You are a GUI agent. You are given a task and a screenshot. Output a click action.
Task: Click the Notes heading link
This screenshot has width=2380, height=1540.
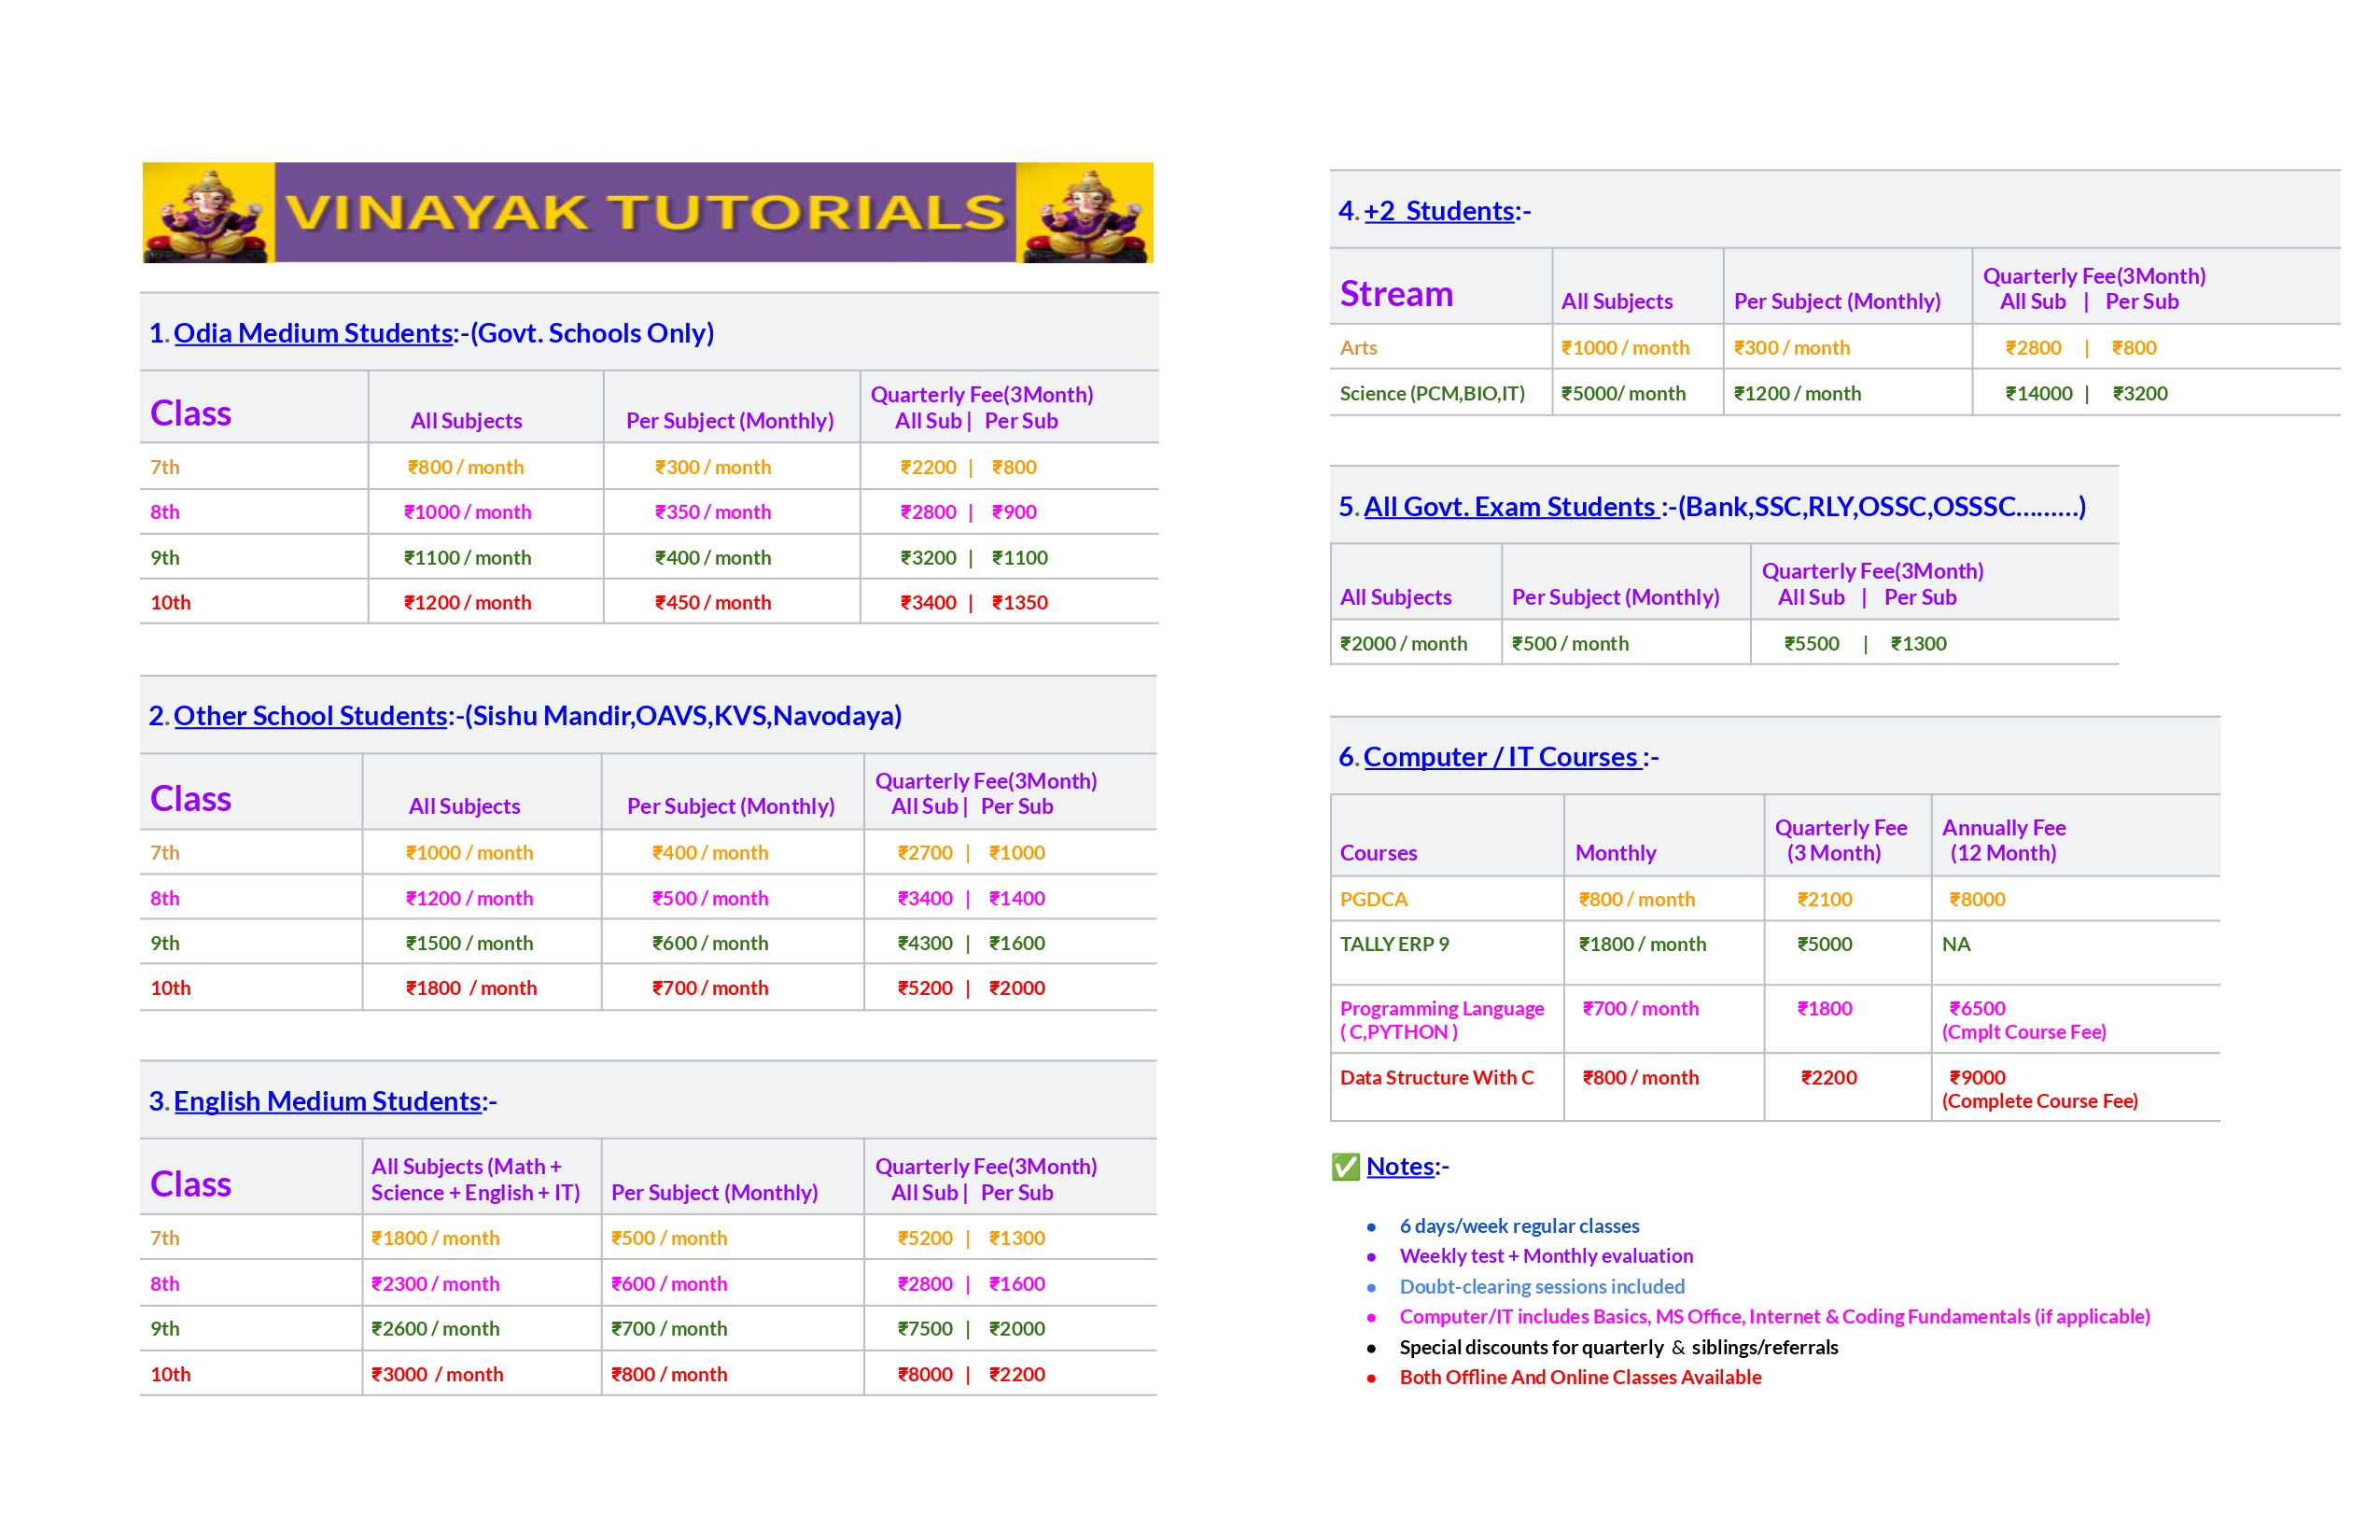coord(1401,1167)
